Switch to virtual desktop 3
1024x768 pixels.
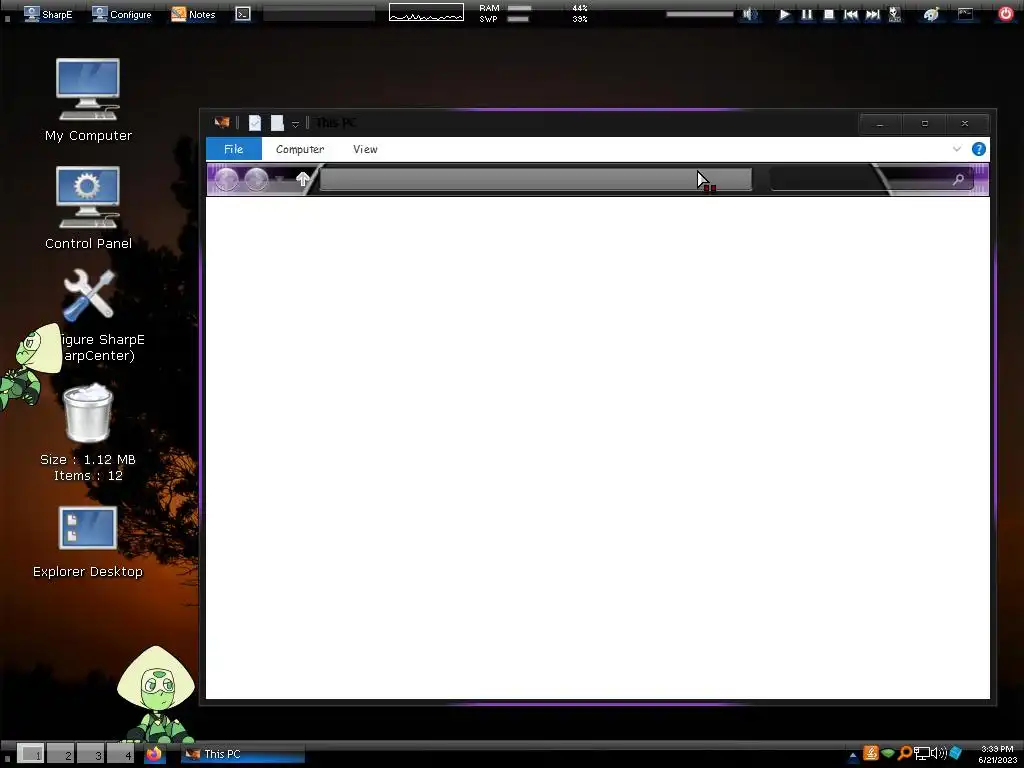click(90, 754)
